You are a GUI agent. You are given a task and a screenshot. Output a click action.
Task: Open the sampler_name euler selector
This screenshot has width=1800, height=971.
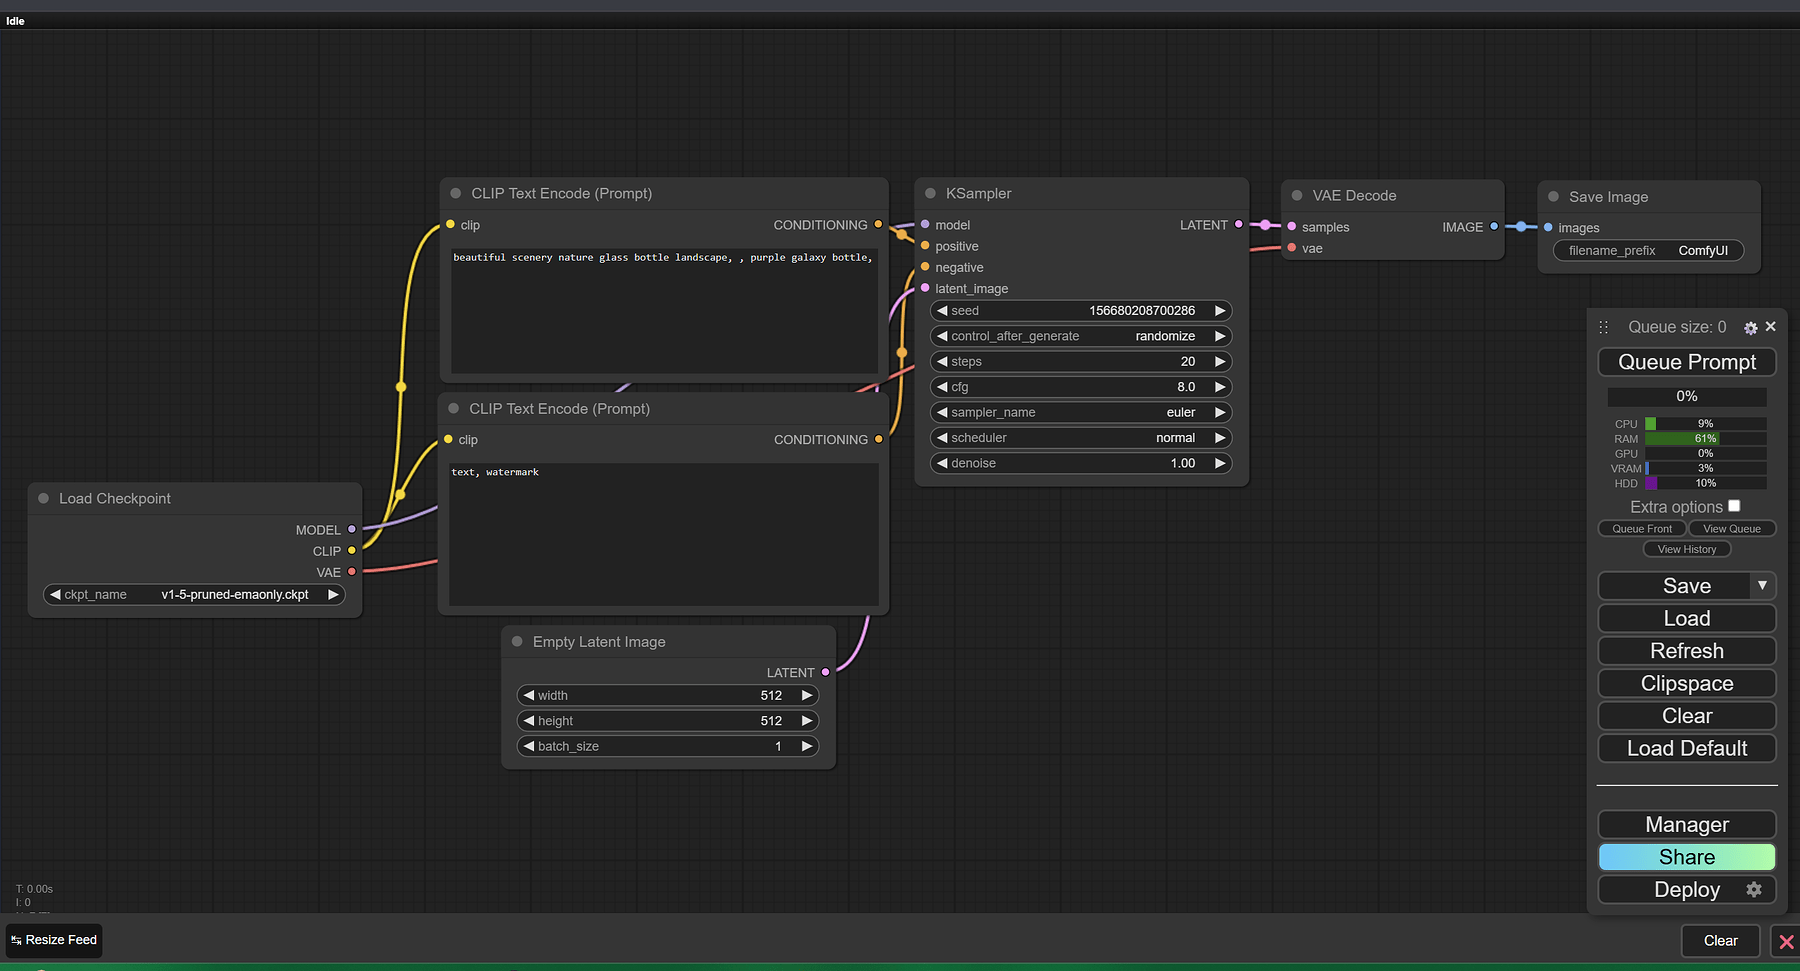coord(1080,412)
